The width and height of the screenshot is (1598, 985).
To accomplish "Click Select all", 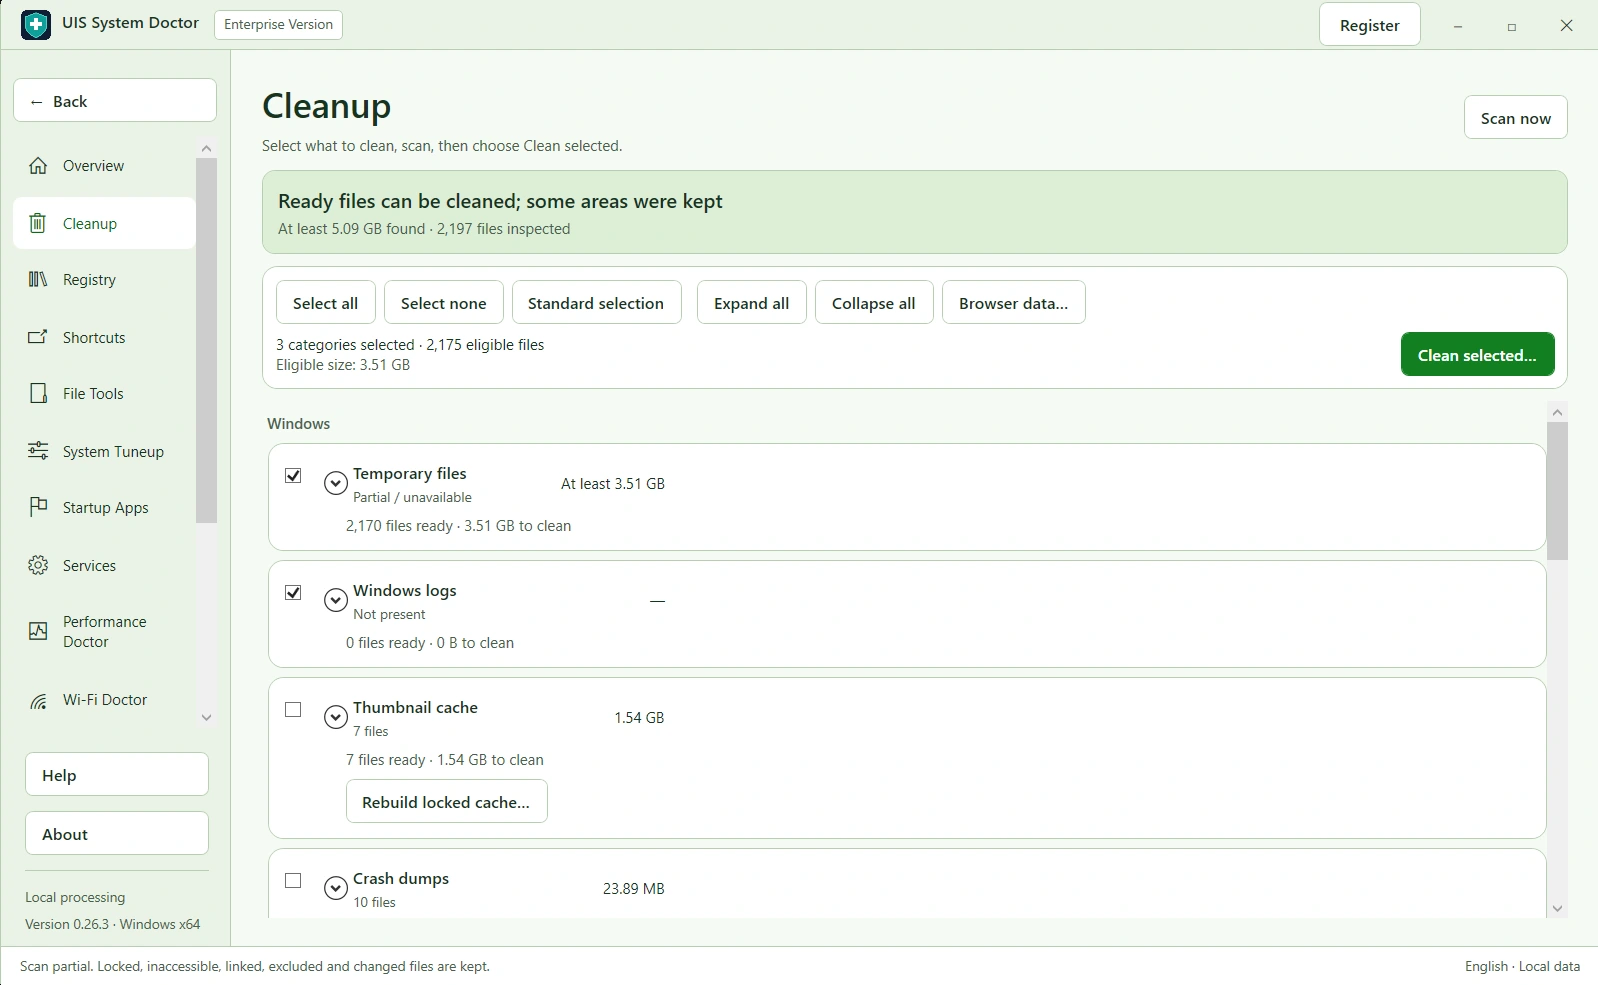I will 325,303.
